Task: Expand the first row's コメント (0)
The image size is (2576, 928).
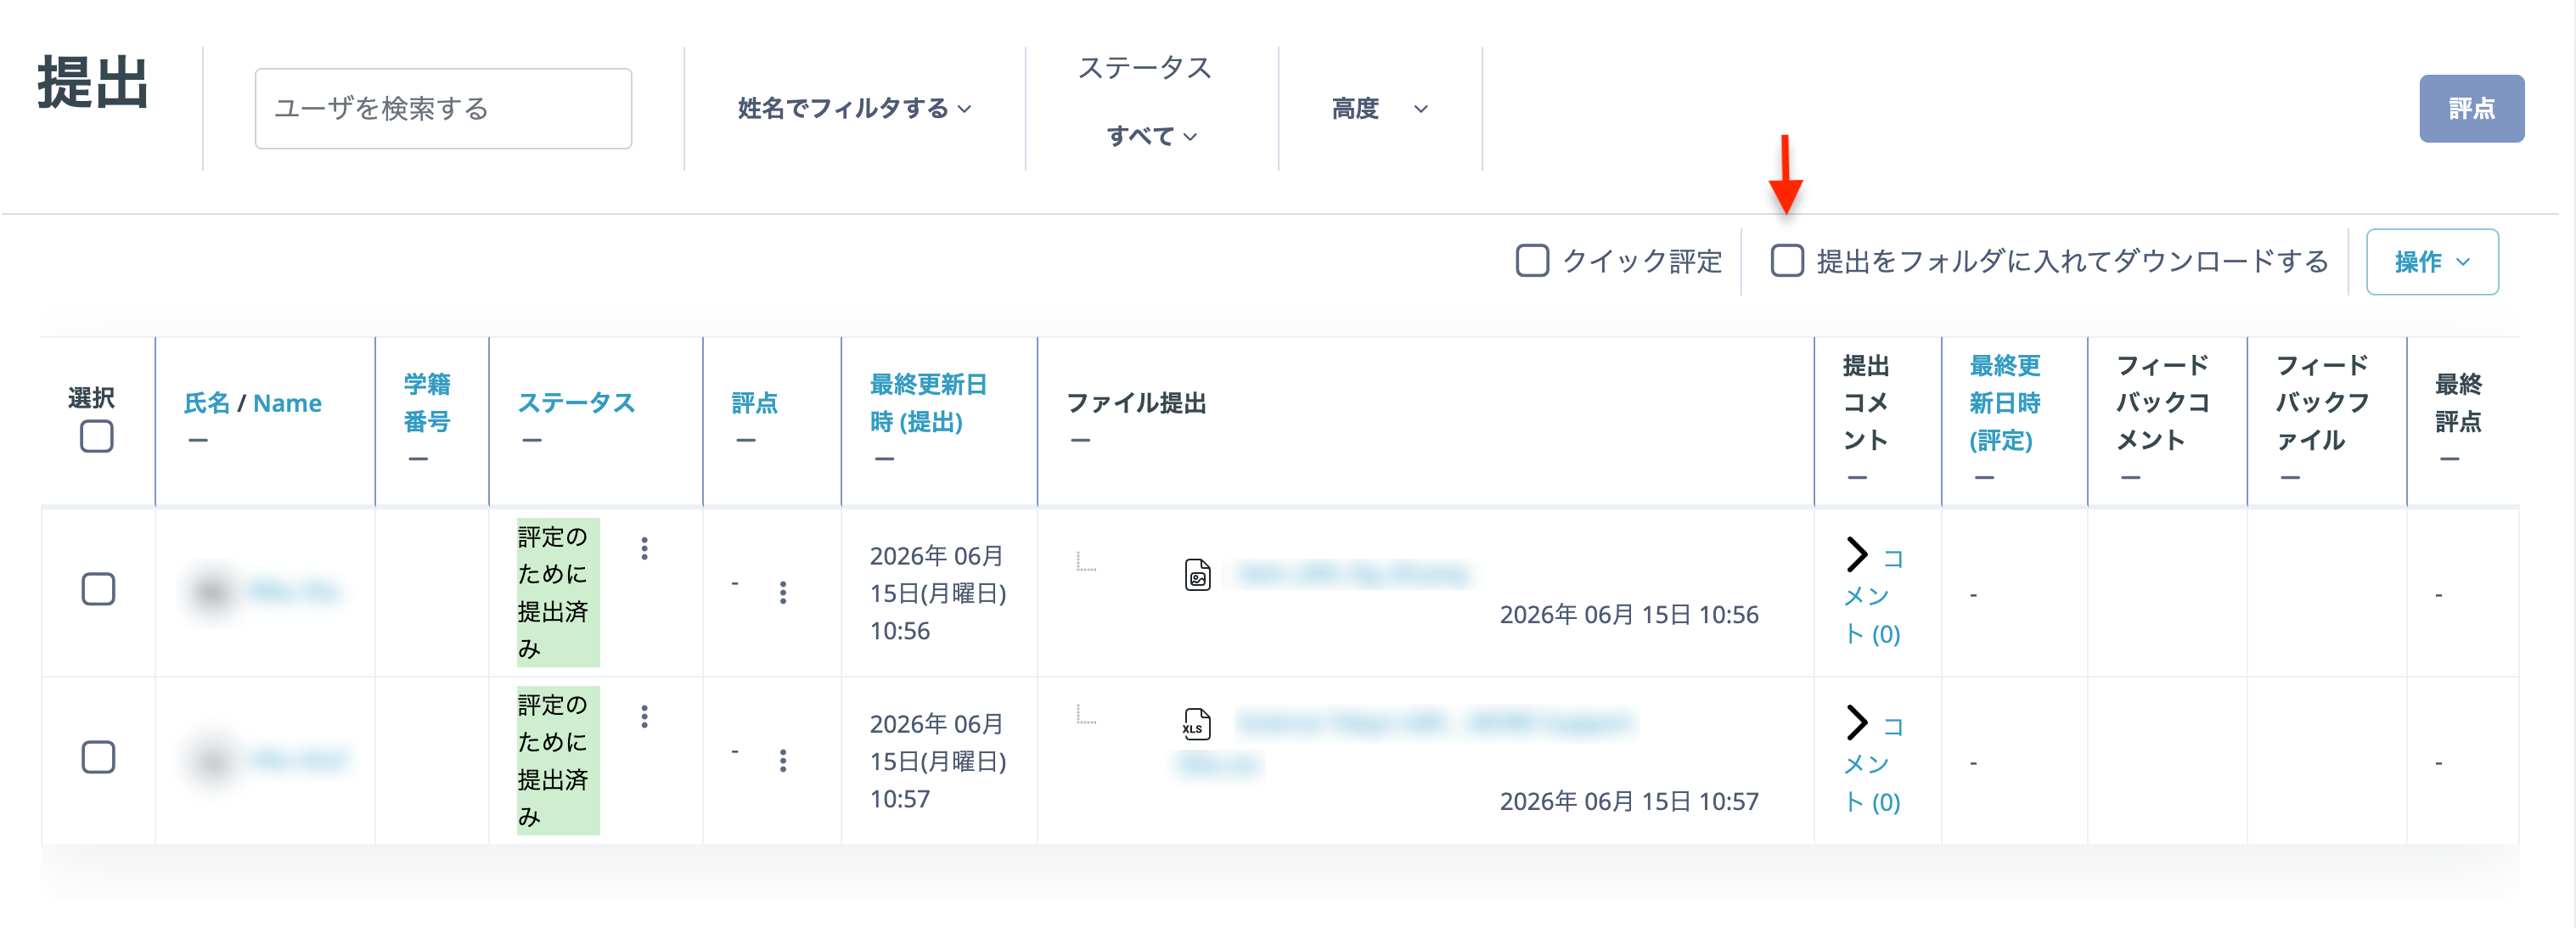Action: tap(1873, 595)
